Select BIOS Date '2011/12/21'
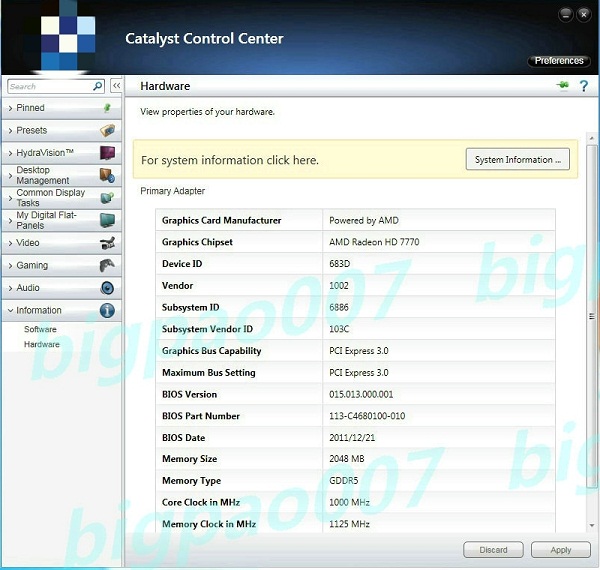Image resolution: width=600 pixels, height=570 pixels. 352,438
